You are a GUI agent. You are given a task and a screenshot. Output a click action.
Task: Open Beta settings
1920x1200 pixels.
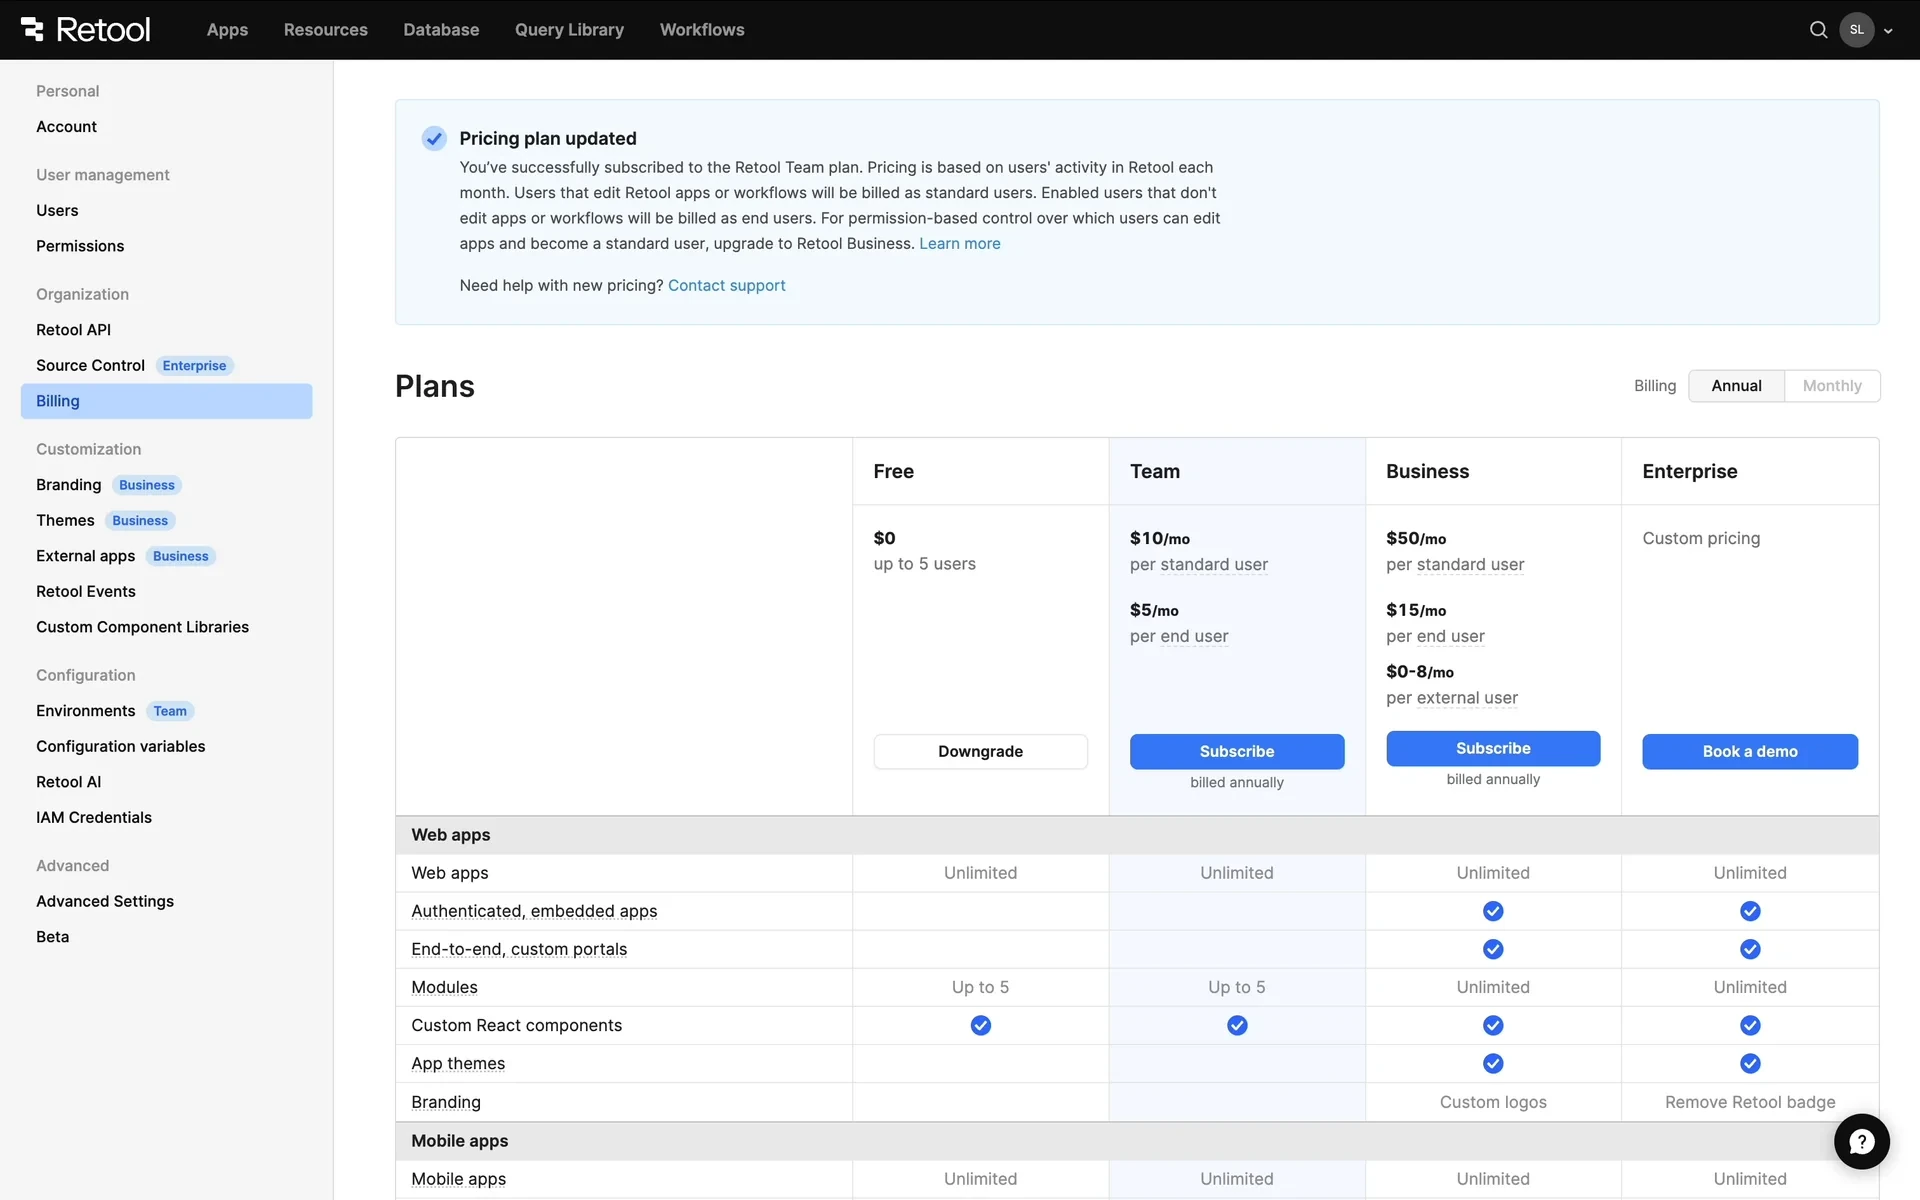[x=52, y=937]
